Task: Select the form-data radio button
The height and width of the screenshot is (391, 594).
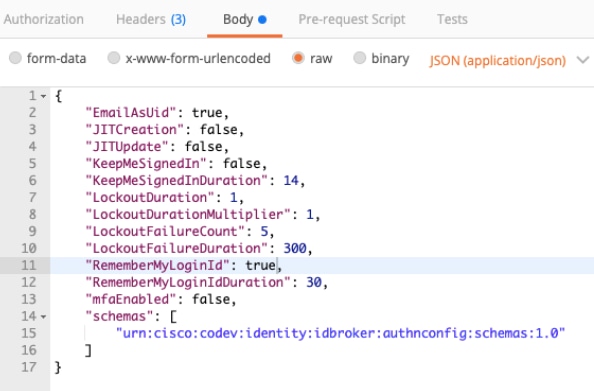Action: [x=15, y=58]
